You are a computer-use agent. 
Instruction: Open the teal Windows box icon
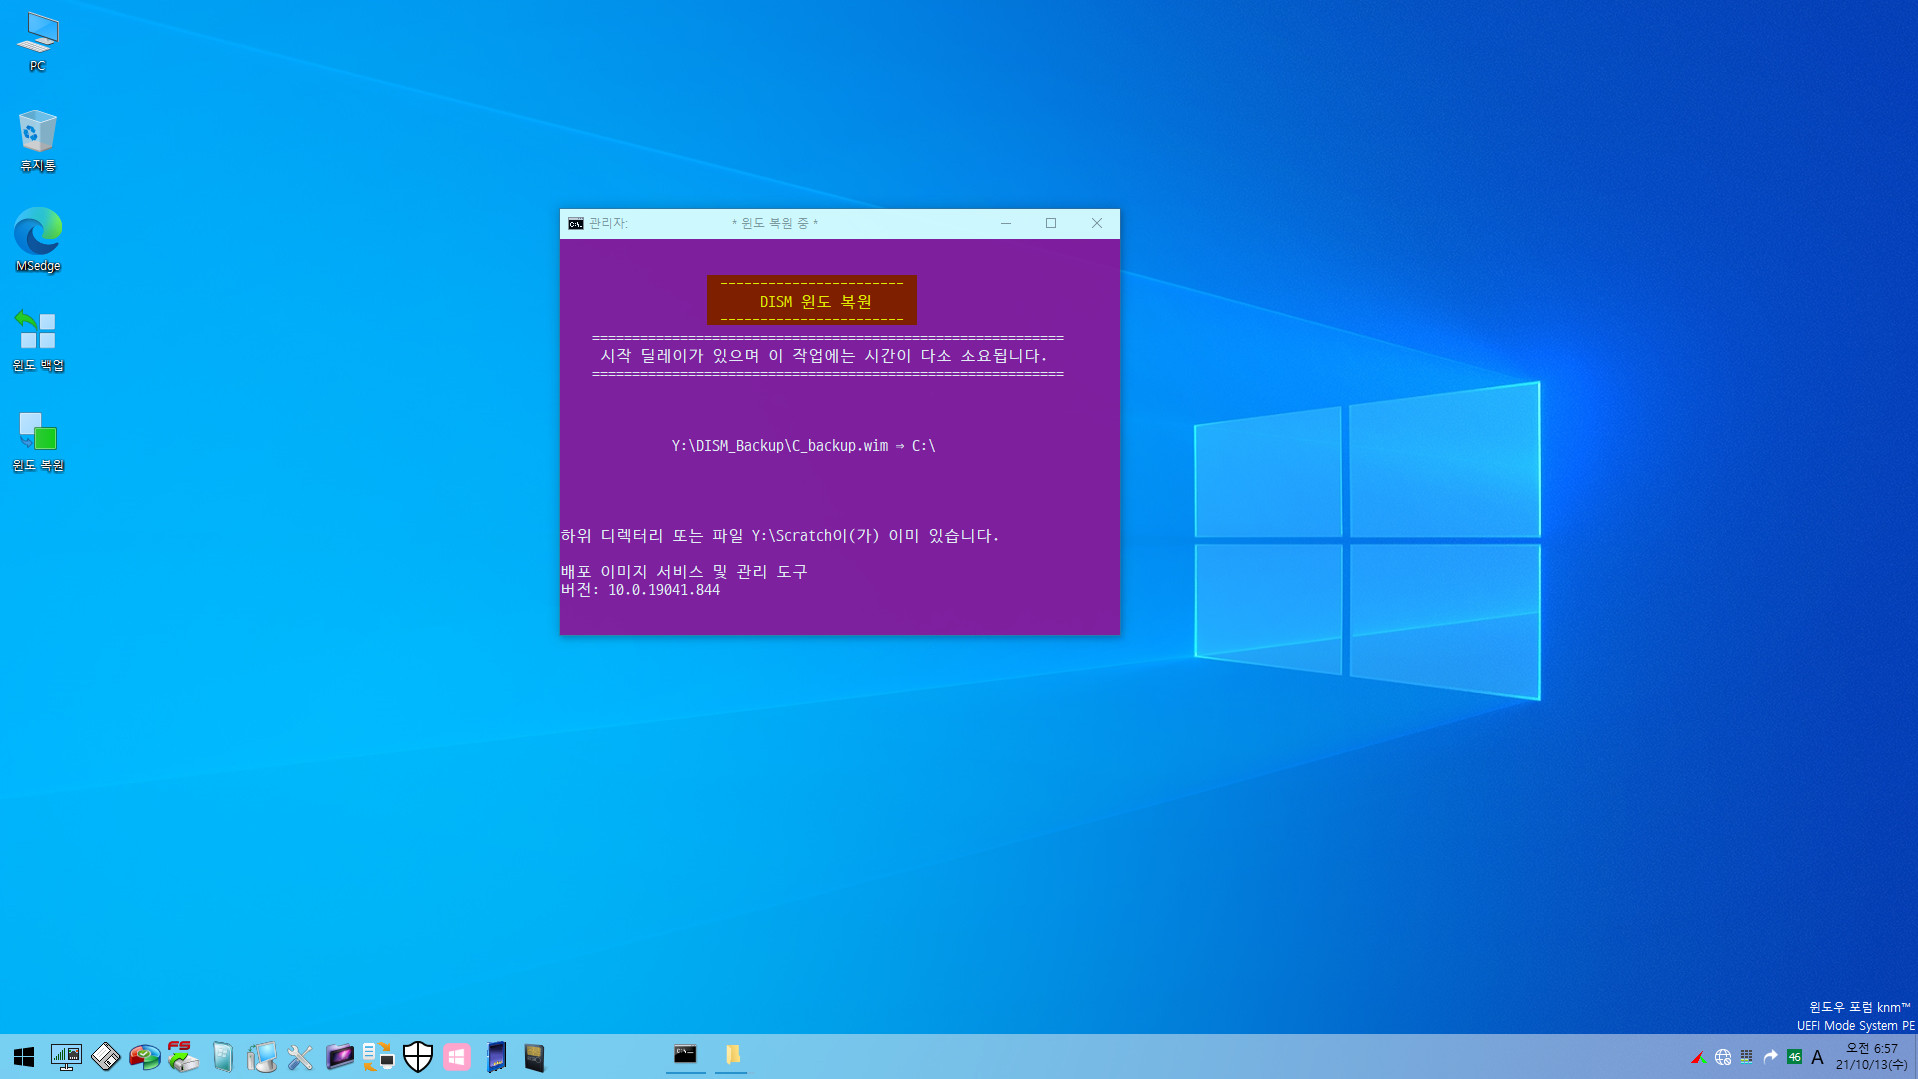pos(222,1057)
